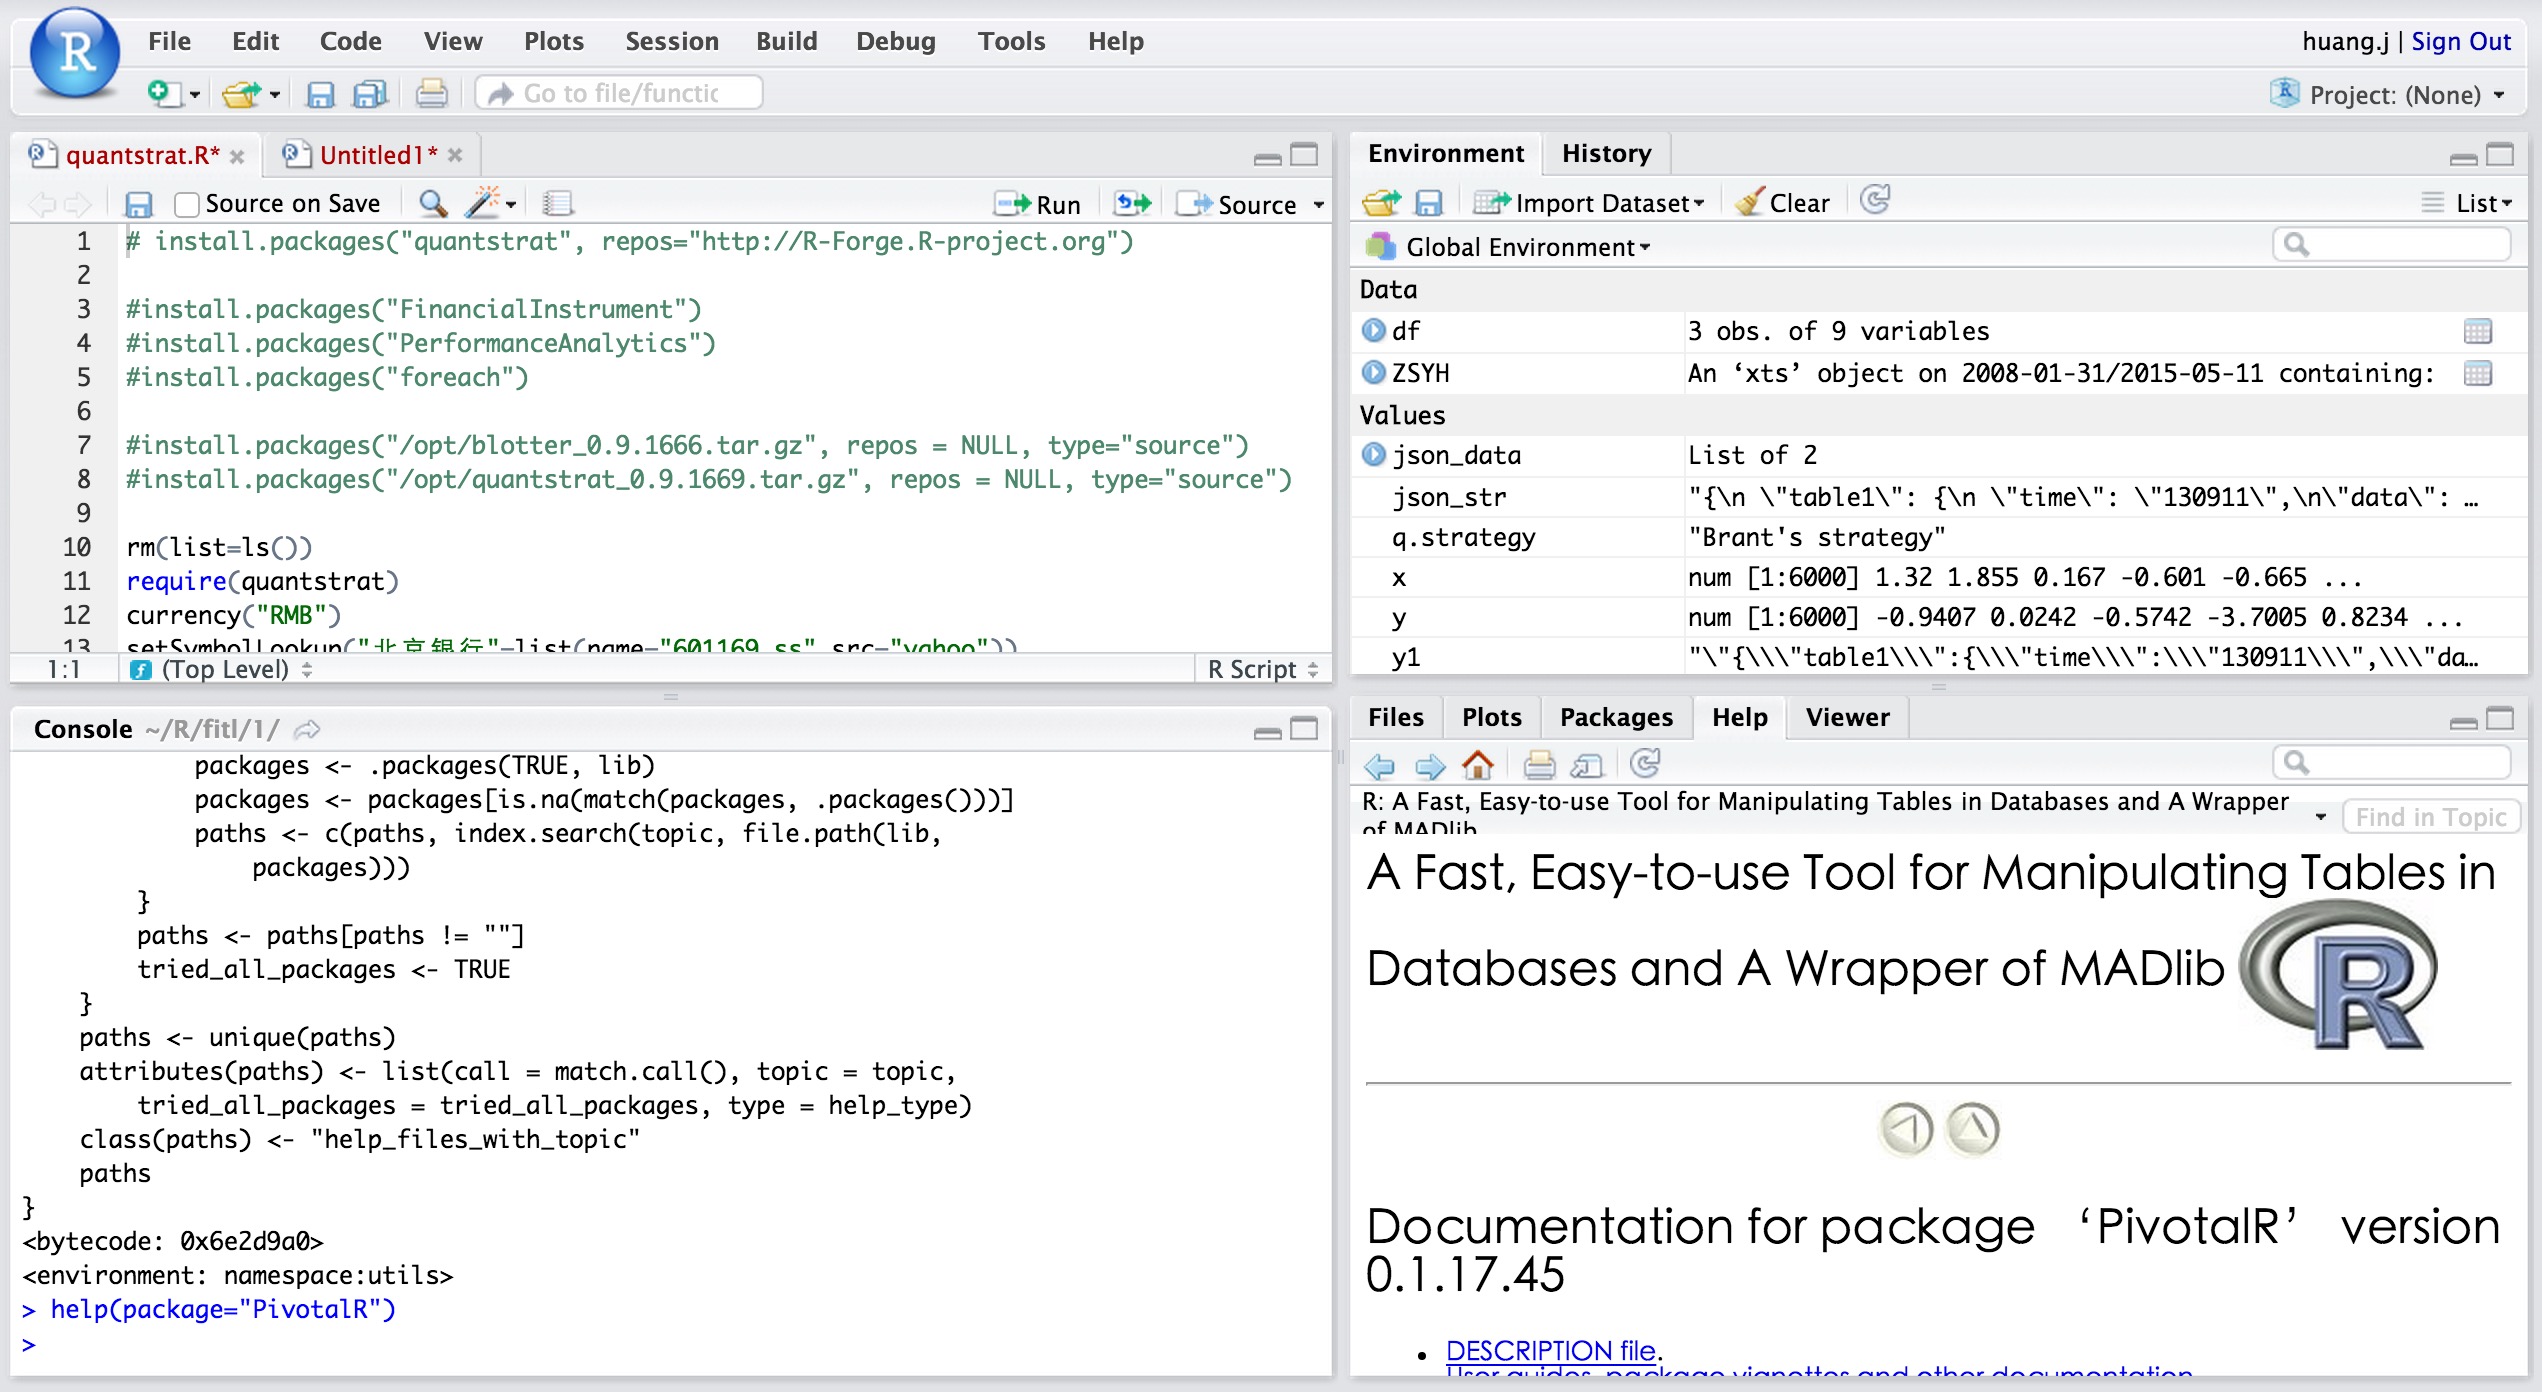This screenshot has height=1392, width=2542.
Task: Click the save workspace icon in Environment pane
Action: pos(1429,204)
